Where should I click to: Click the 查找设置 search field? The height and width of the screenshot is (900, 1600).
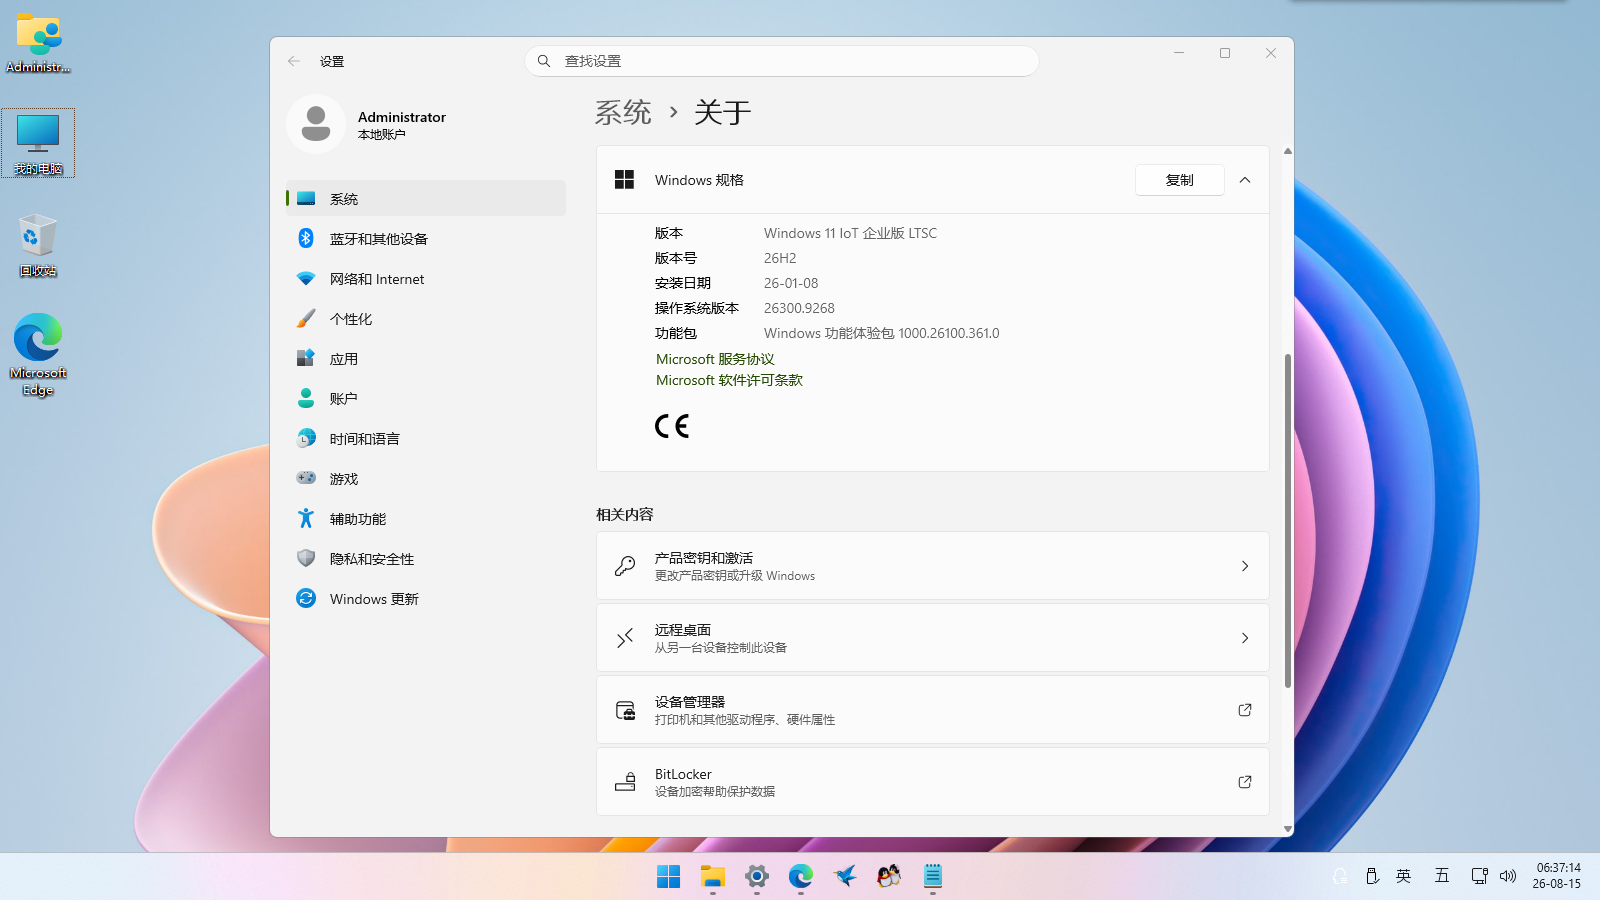click(782, 61)
